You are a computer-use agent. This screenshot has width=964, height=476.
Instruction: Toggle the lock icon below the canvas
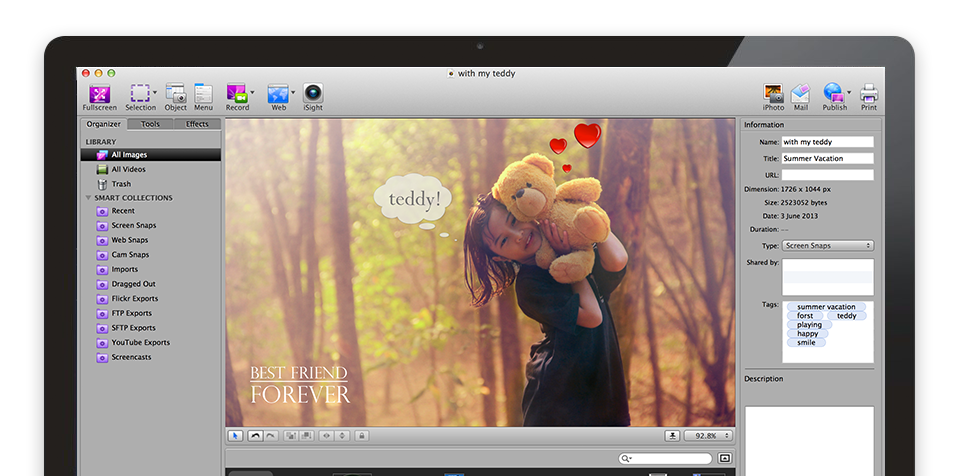[361, 436]
